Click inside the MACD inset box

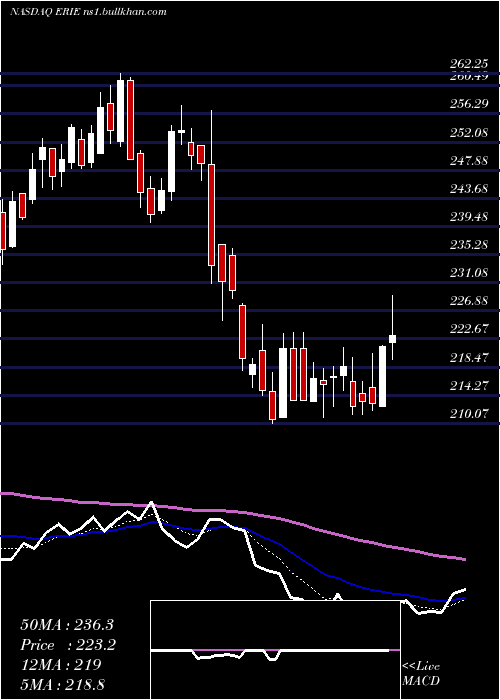point(275,650)
